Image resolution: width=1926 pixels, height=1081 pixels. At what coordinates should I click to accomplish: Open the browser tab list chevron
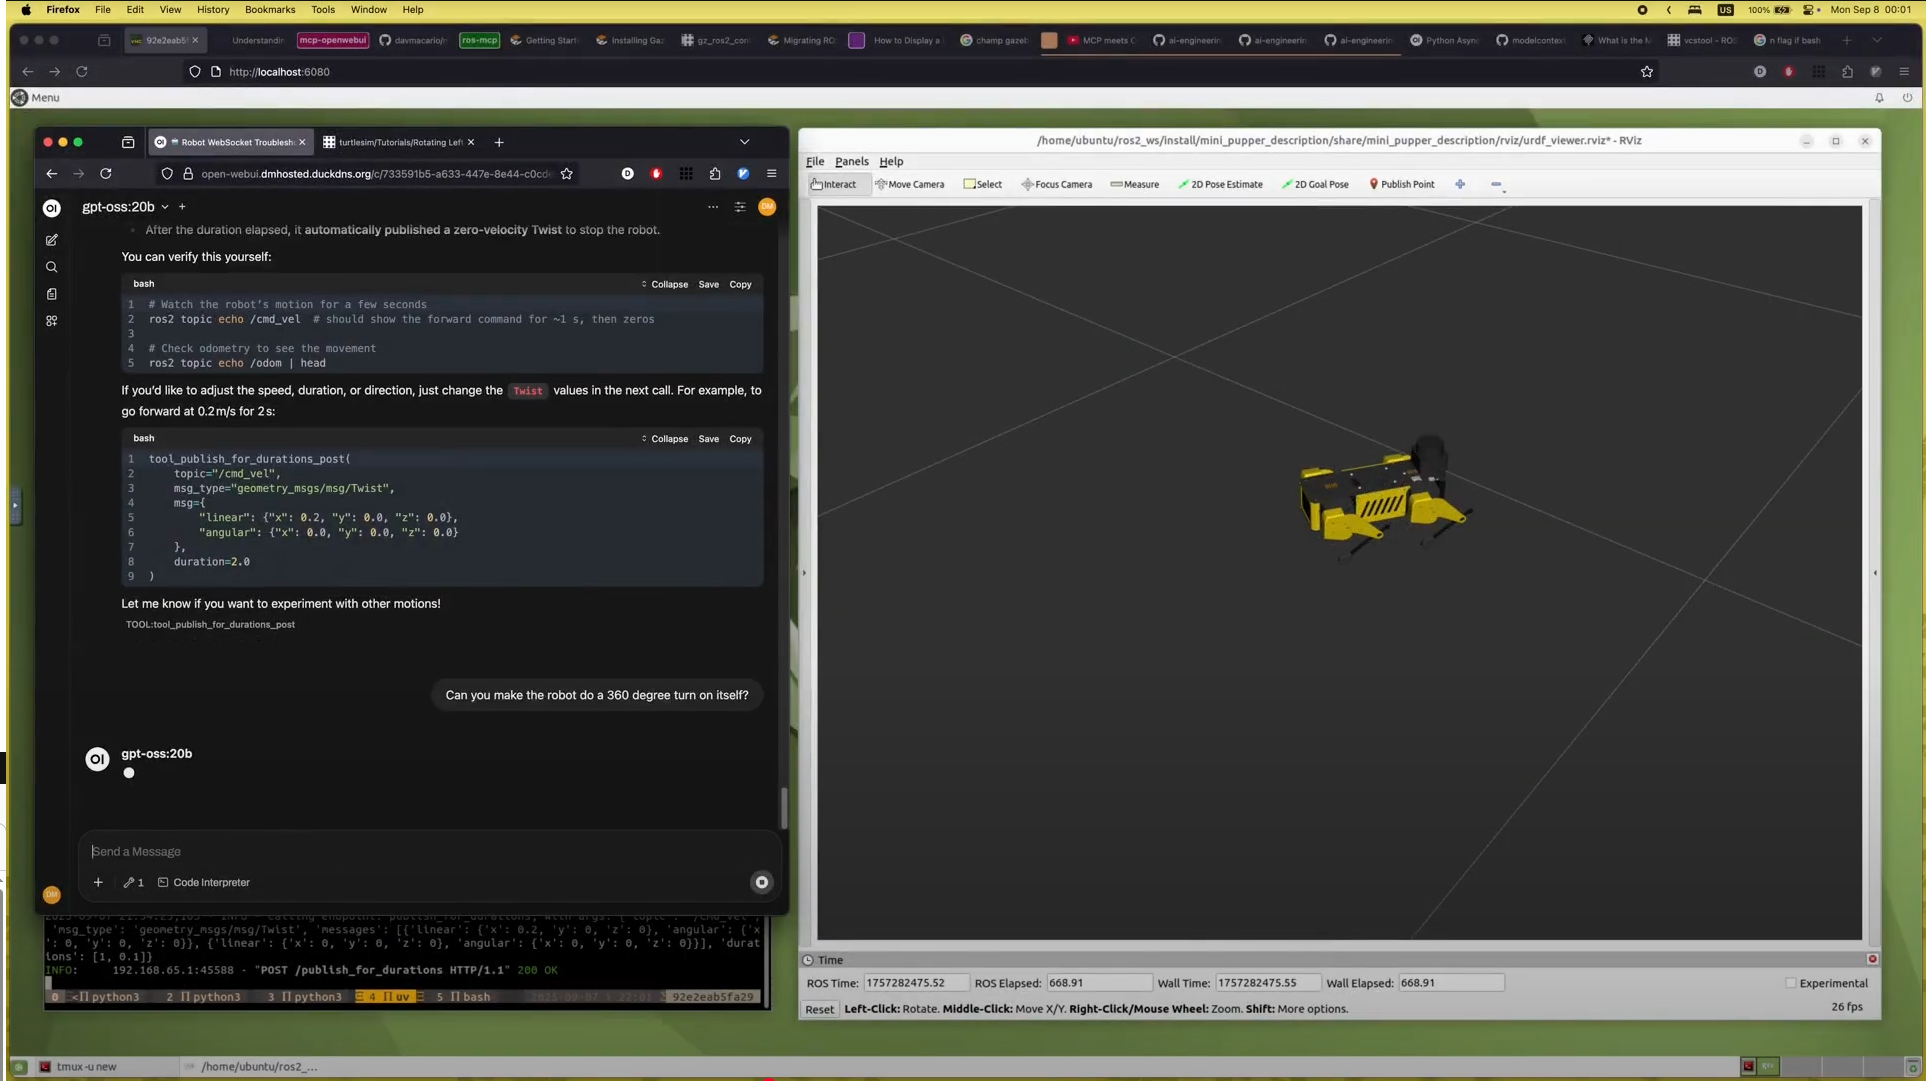[x=744, y=142]
